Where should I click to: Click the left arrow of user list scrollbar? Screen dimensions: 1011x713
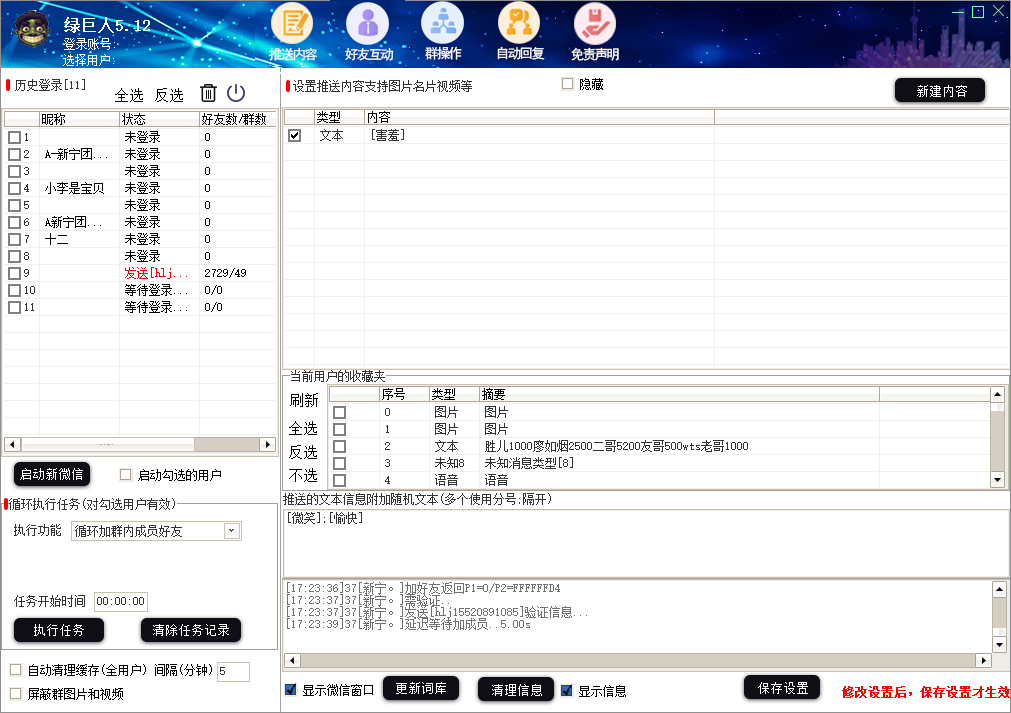[12, 444]
